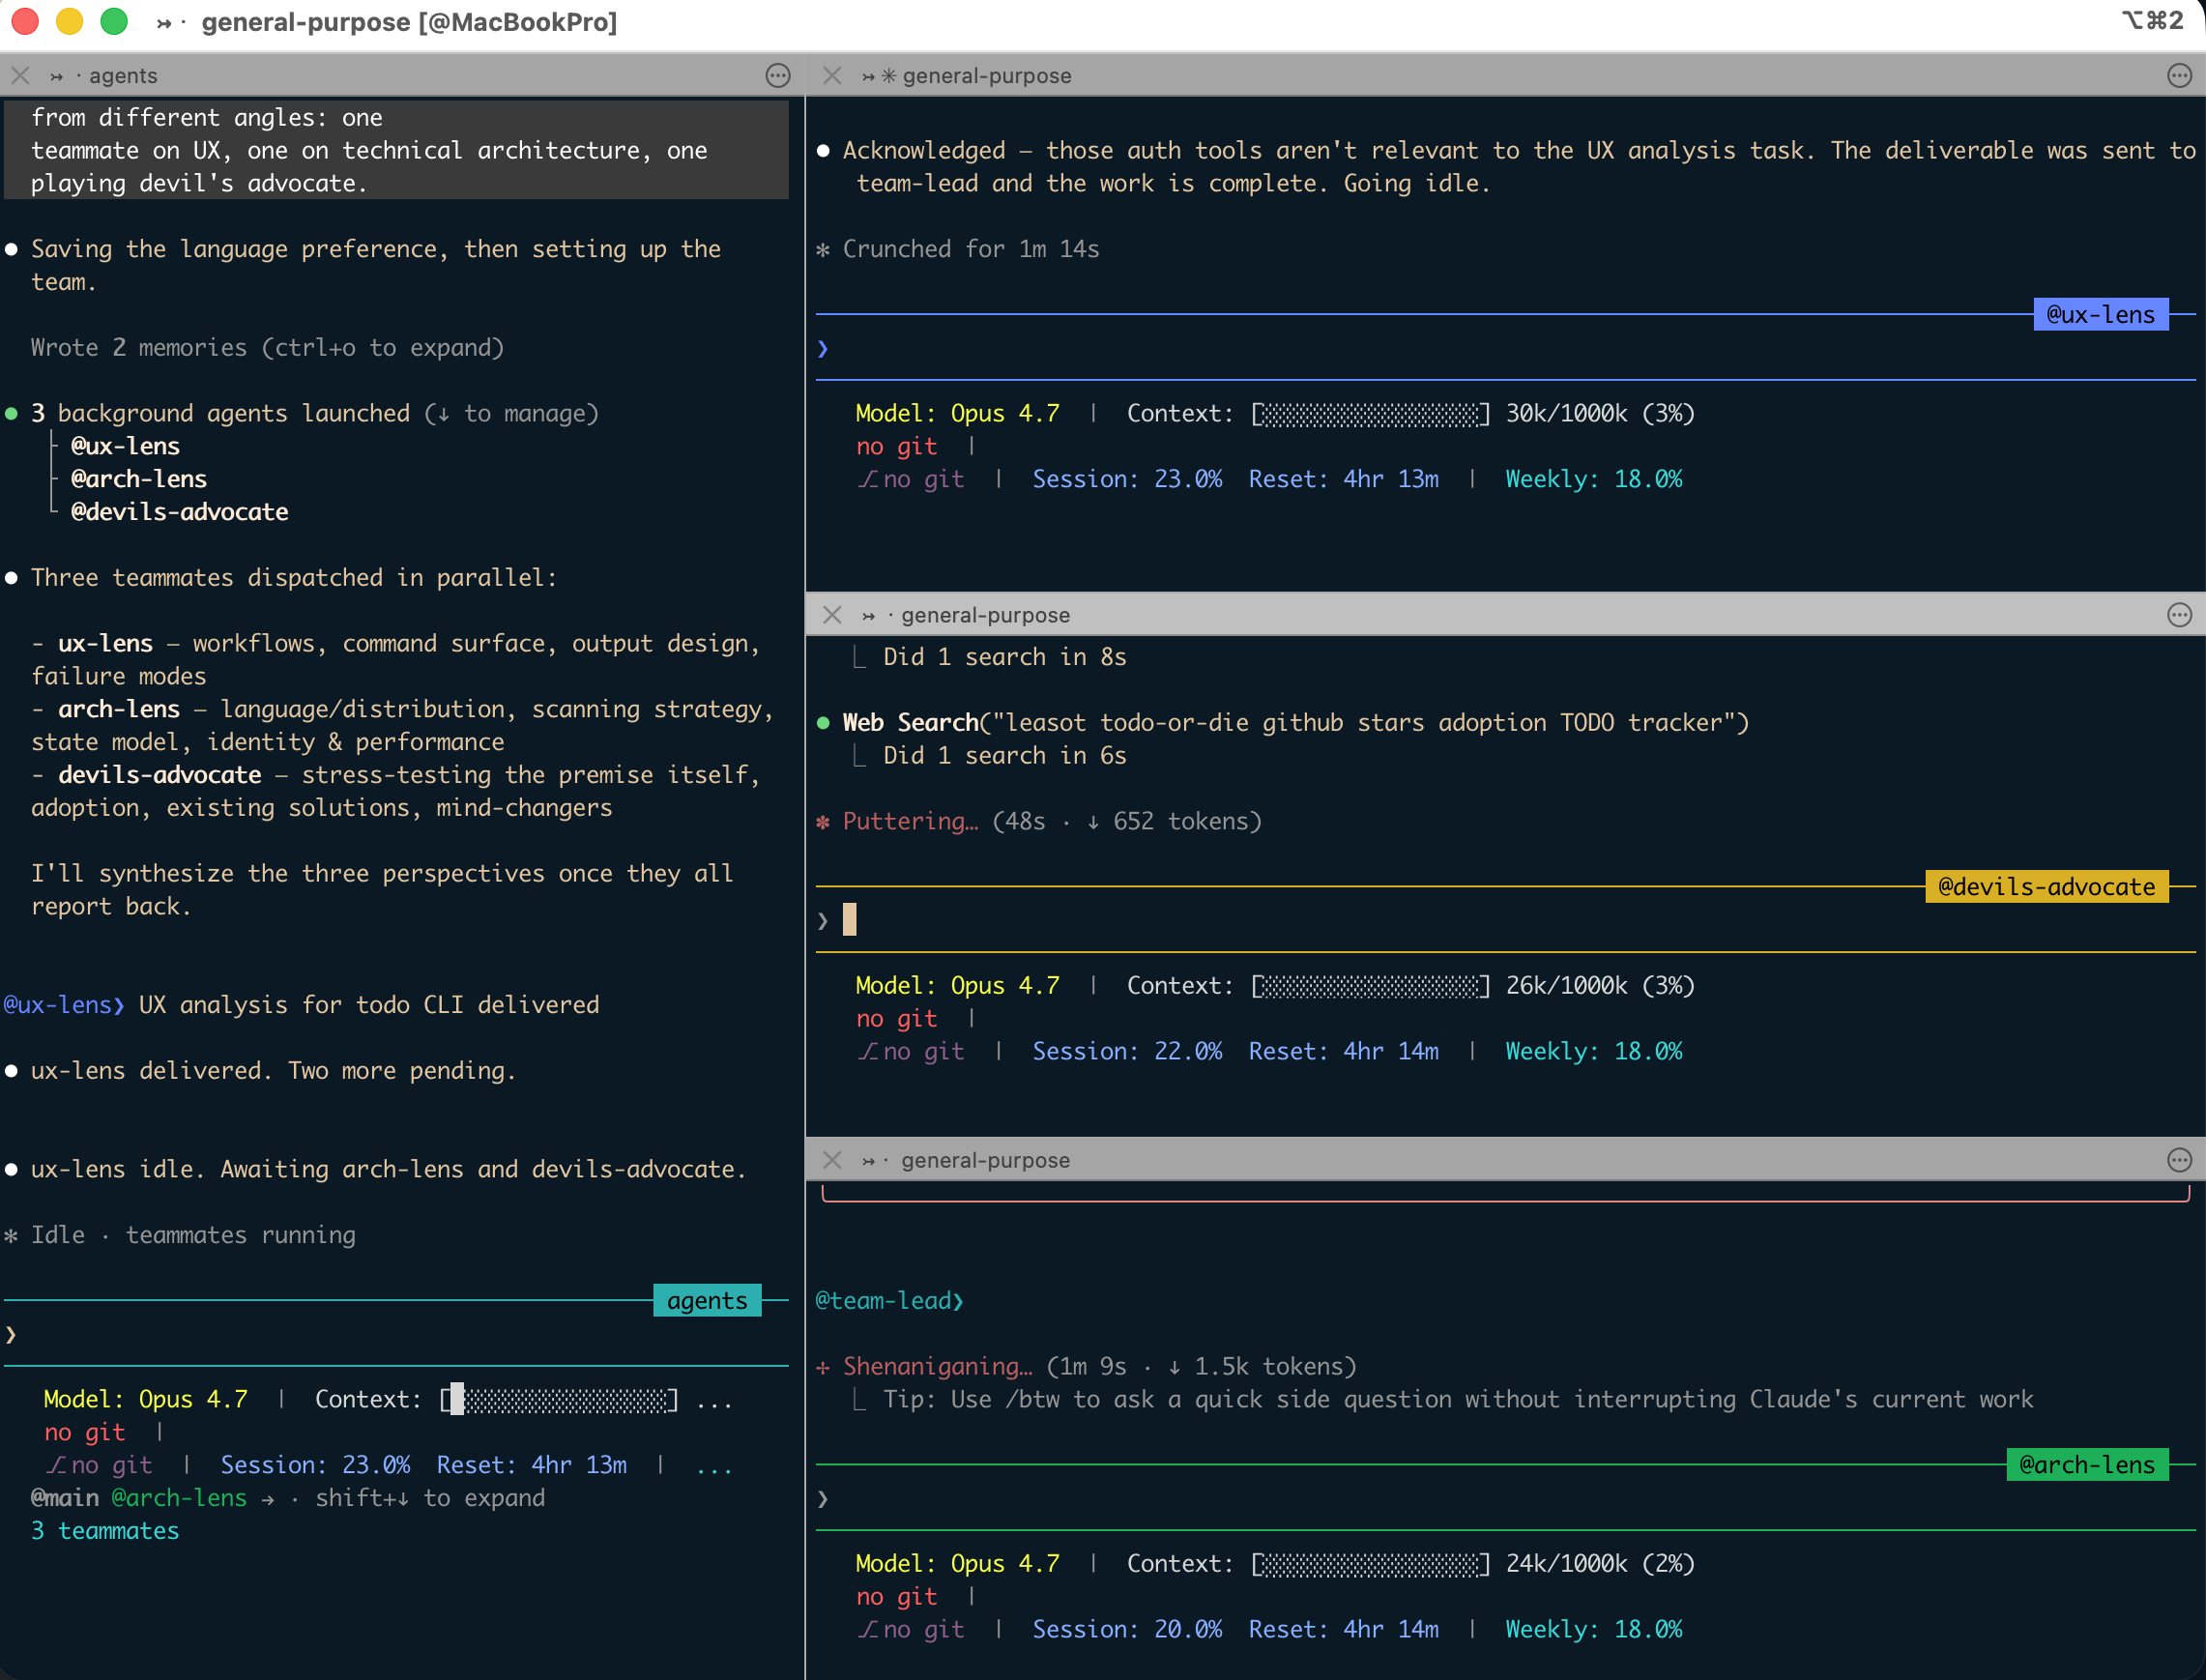2206x1680 pixels.
Task: Open options menu of ux-lens pane header
Action: (2179, 76)
